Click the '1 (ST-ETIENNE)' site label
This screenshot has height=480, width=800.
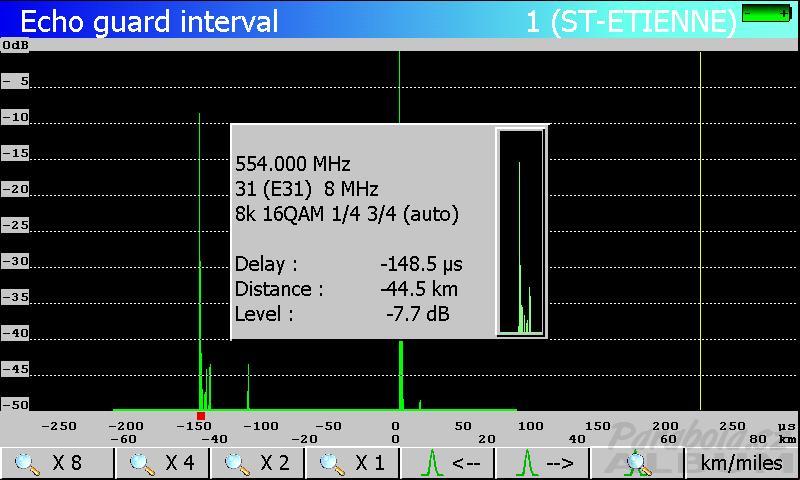[632, 22]
